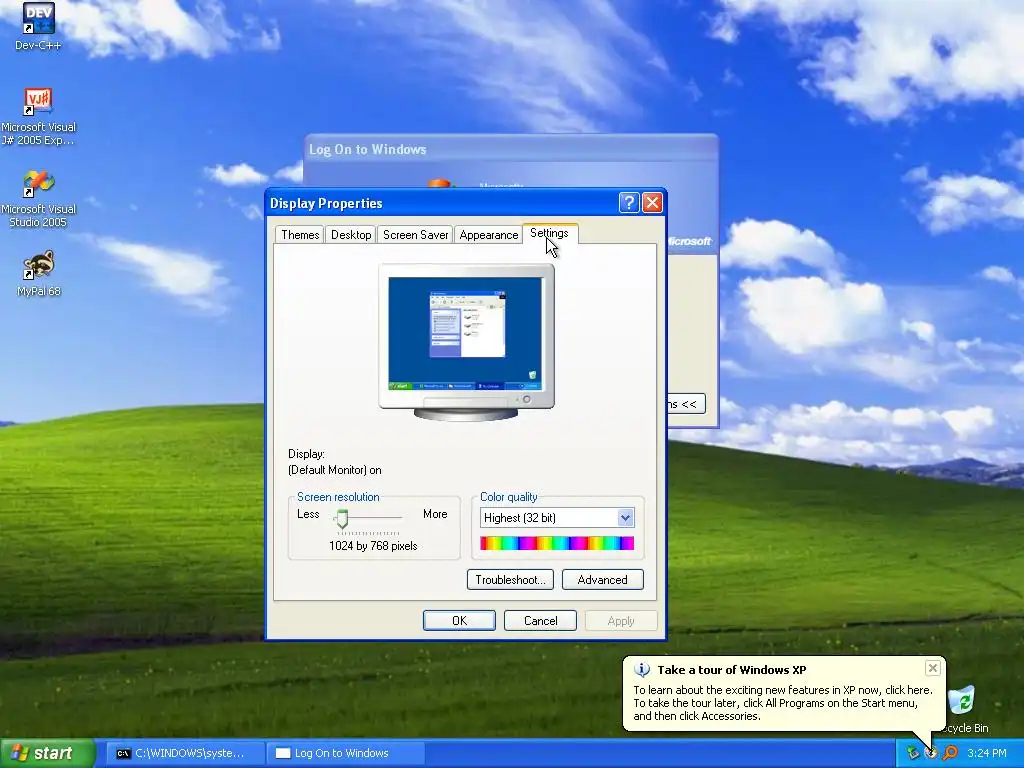
Task: Close the Display Properties dialog
Action: pos(652,202)
